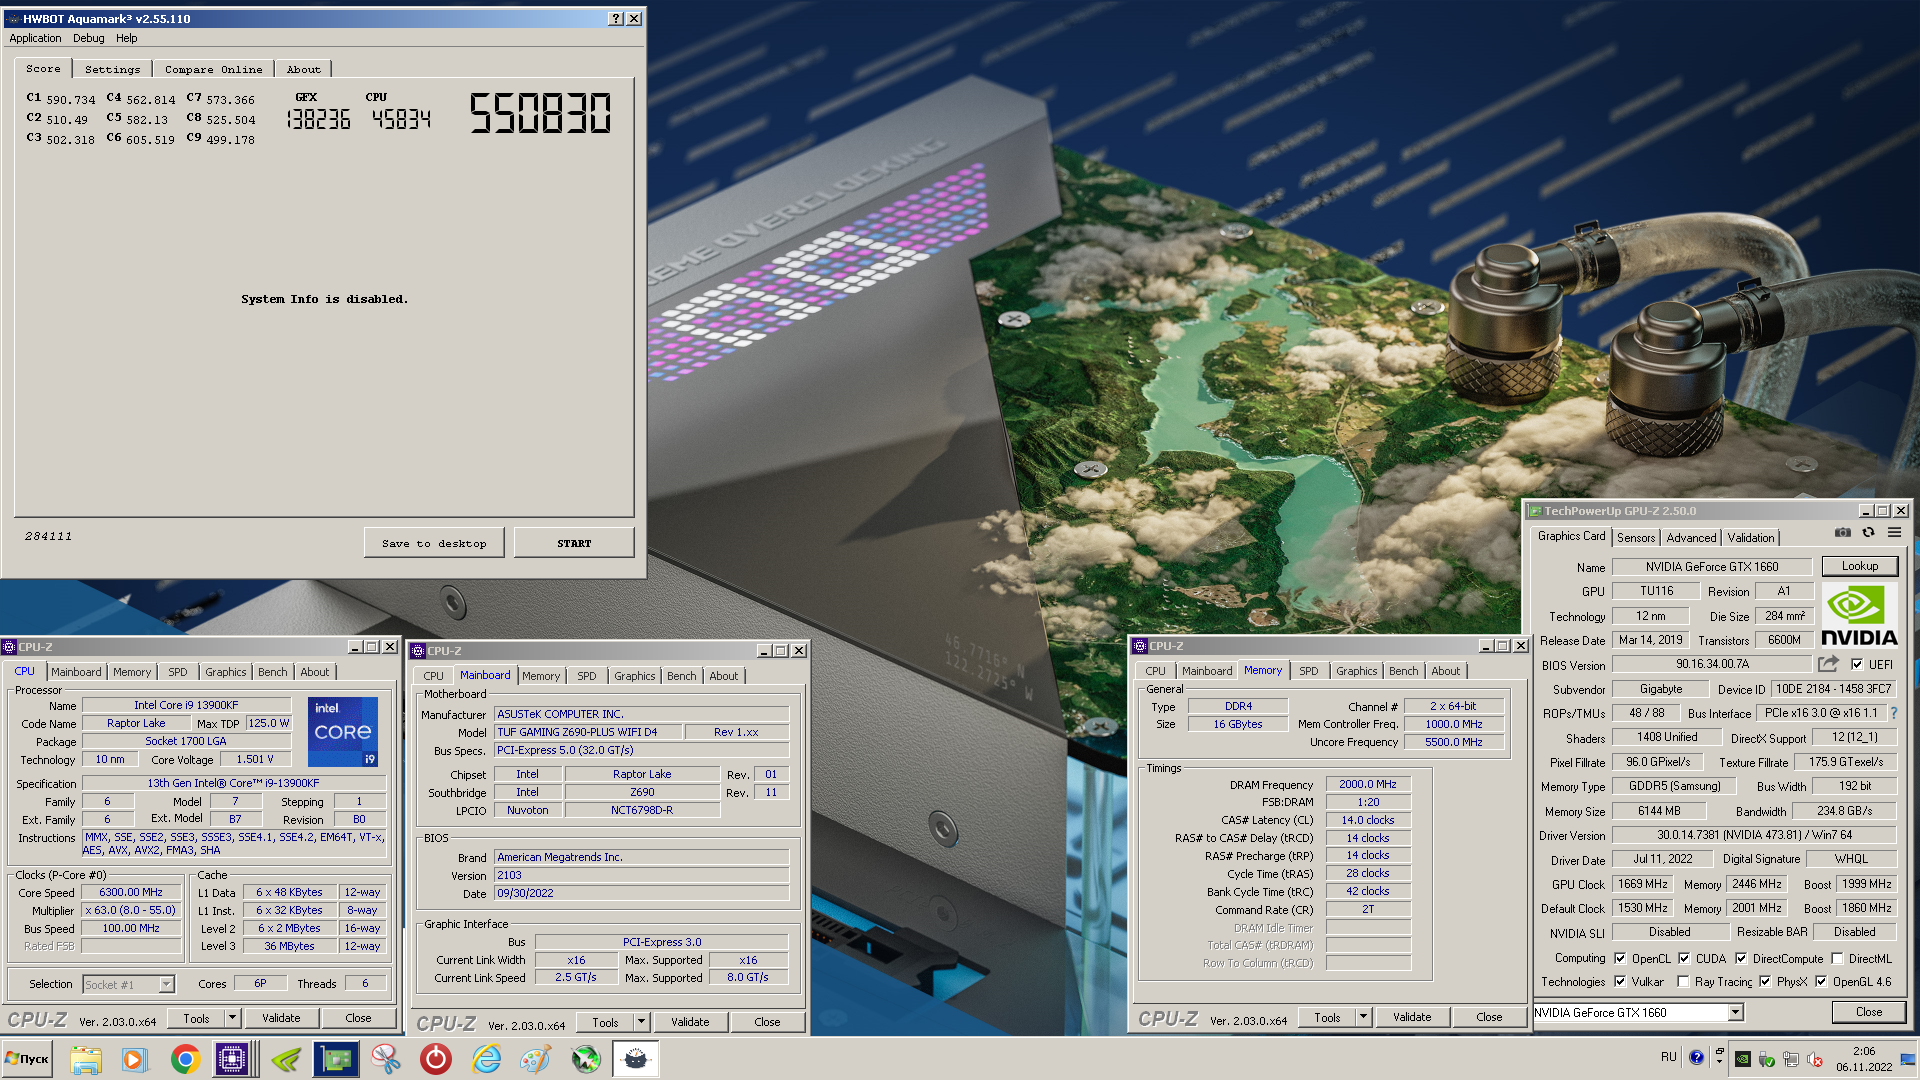Click Close button in GPU-Z
The height and width of the screenshot is (1080, 1920).
point(1868,1012)
